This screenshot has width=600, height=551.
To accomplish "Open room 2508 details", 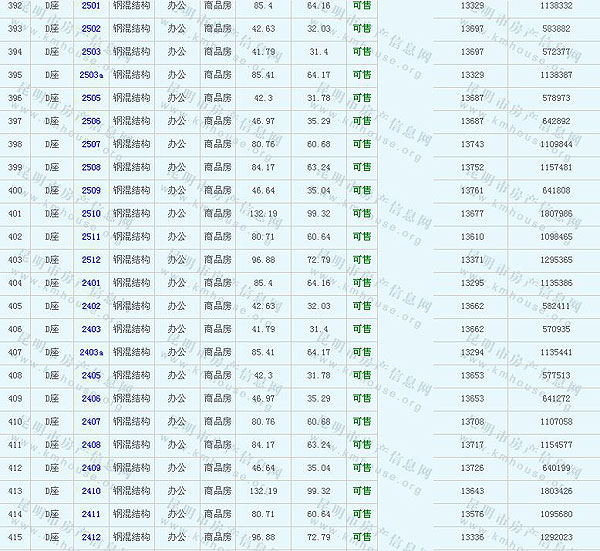I will (x=91, y=167).
